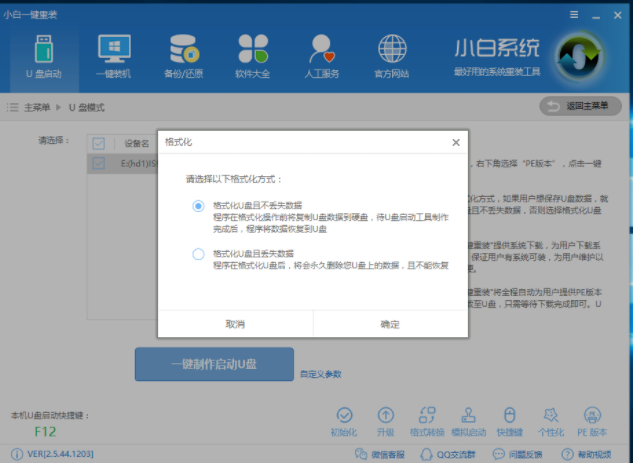Click the 快捷键 mouse icon
The image size is (638, 463).
coord(508,415)
